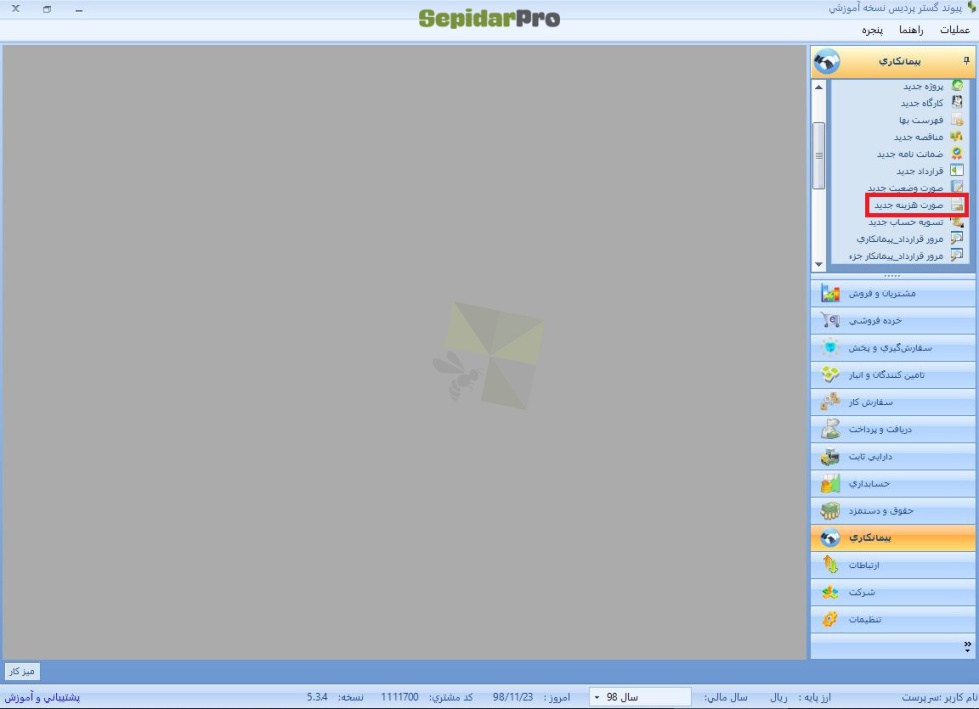979x709 pixels.
Task: Open the شرکت (company) module
Action: (892, 592)
